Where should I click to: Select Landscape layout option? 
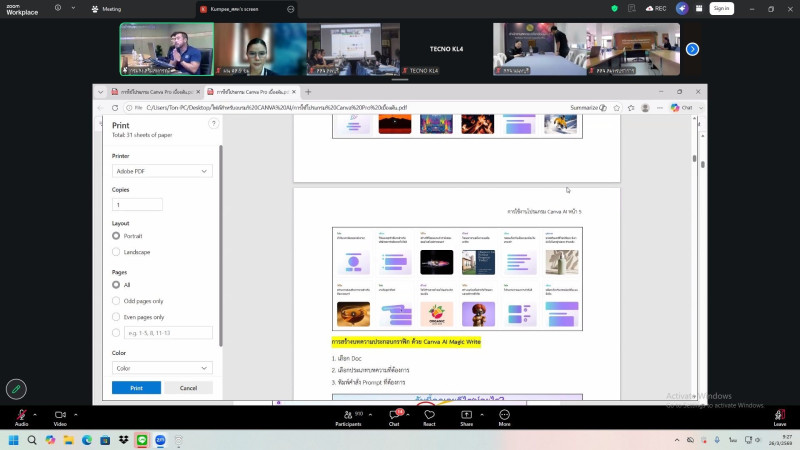116,252
